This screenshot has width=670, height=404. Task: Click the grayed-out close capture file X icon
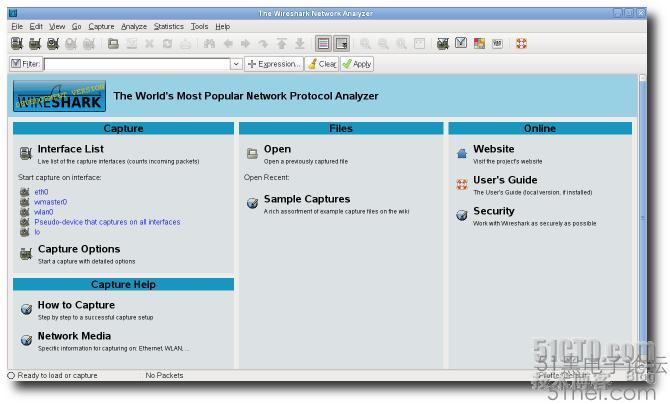(150, 43)
